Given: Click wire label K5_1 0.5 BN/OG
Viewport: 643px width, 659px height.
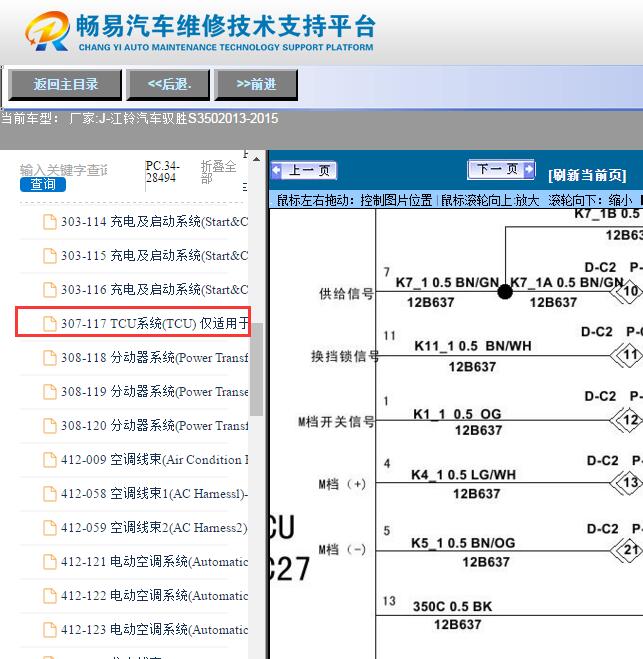Looking at the screenshot, I should coord(463,543).
